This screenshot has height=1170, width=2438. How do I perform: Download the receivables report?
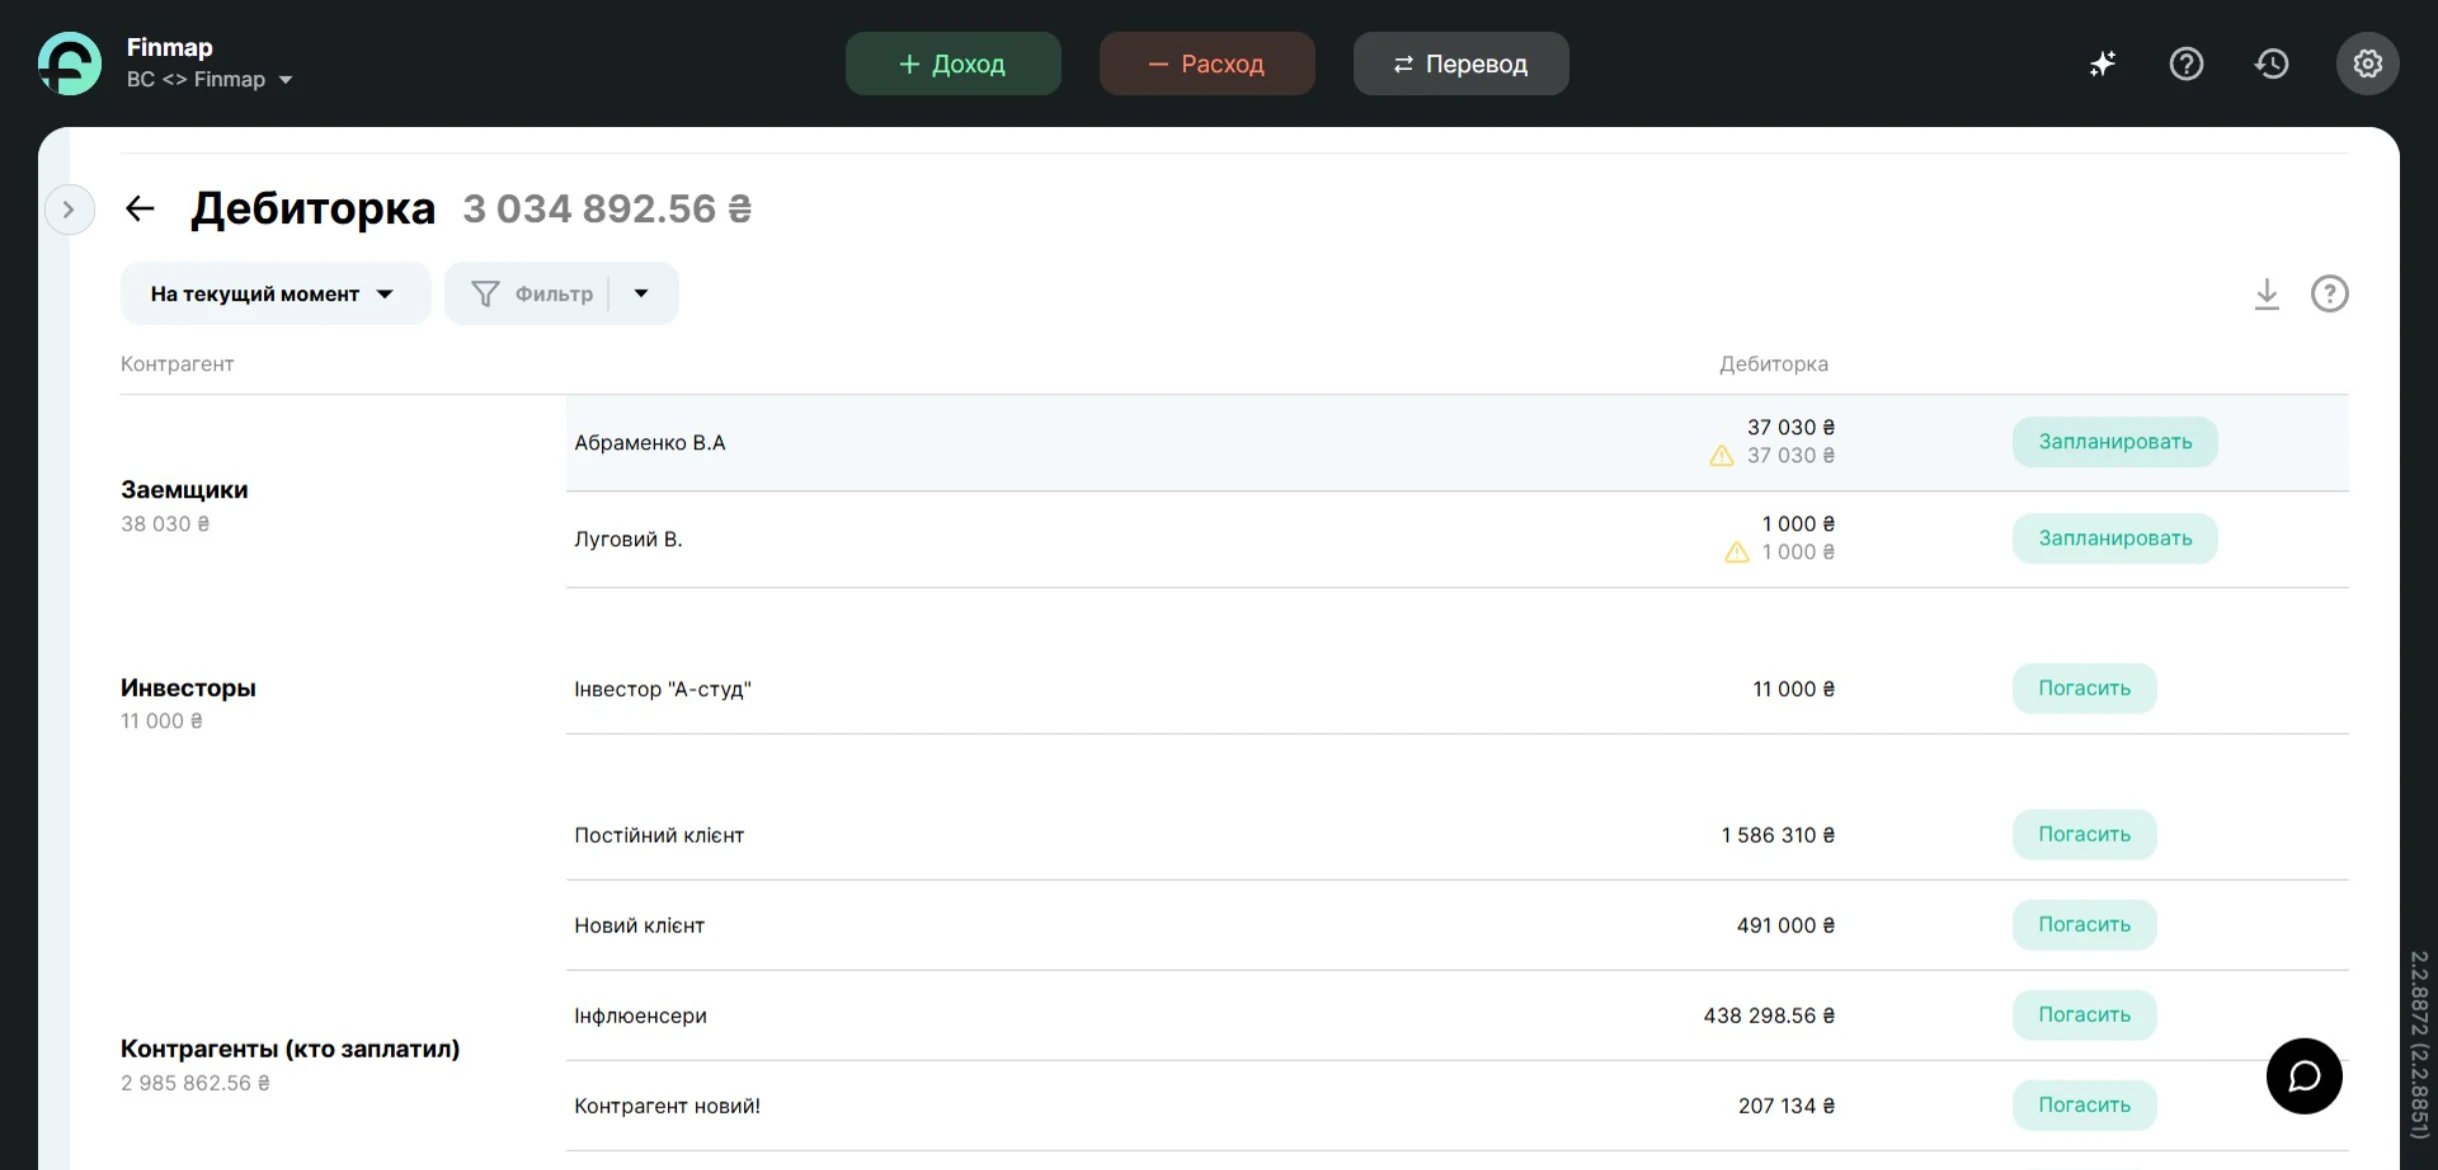pyautogui.click(x=2267, y=294)
